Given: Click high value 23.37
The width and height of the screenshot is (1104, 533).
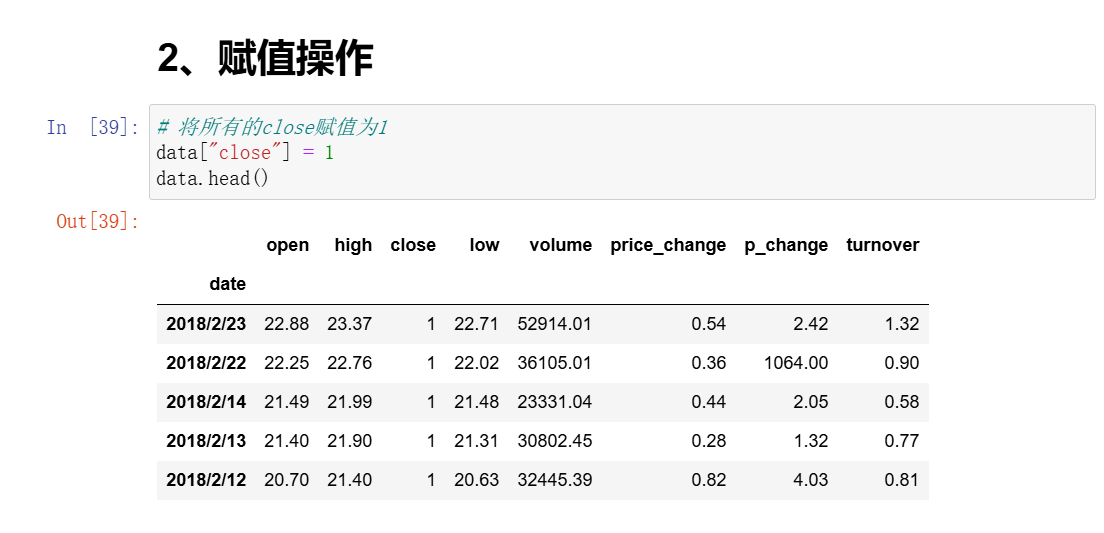Looking at the screenshot, I should 349,324.
